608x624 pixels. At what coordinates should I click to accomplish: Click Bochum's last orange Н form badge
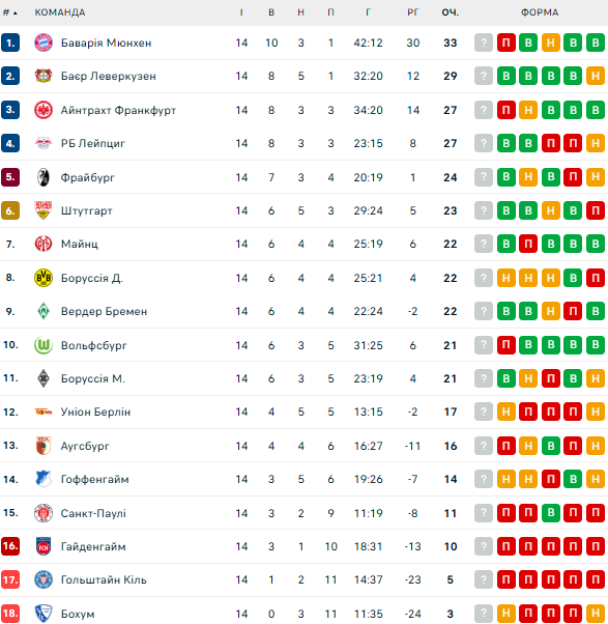point(595,613)
